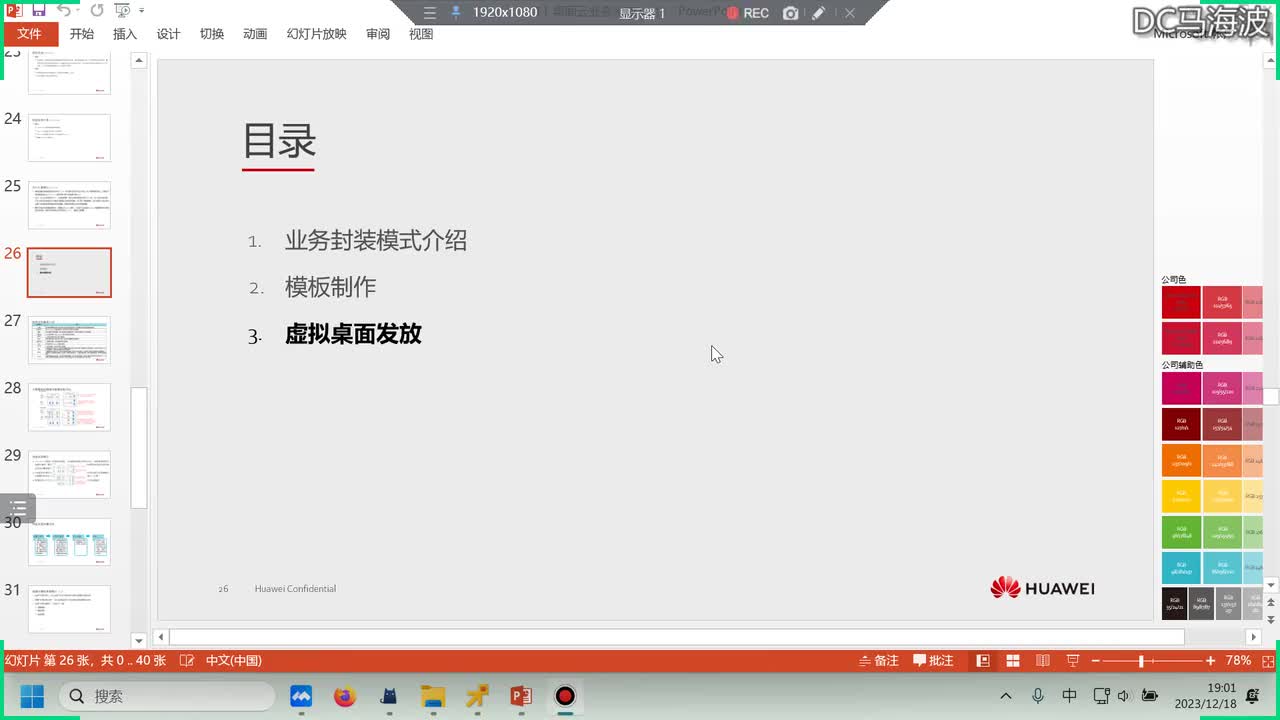Click the zoom in plus button
The image size is (1280, 720).
pos(1210,661)
